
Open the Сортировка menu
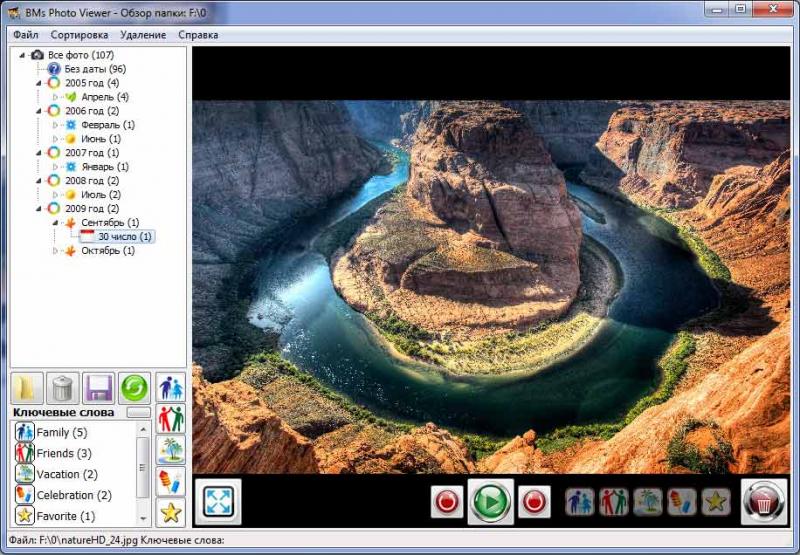point(79,35)
